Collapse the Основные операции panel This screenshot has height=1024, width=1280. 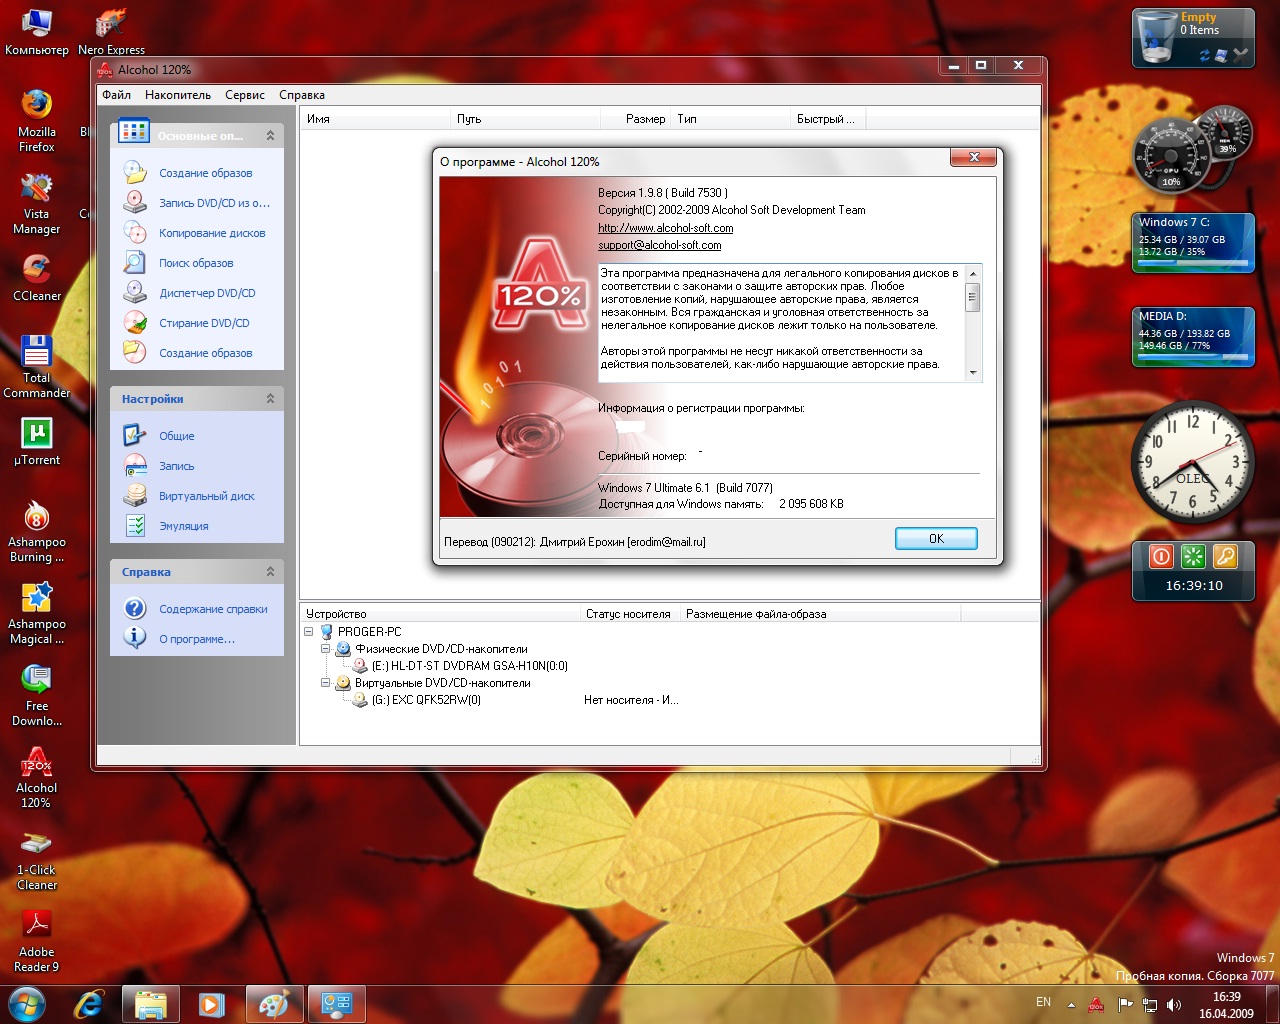pos(270,135)
